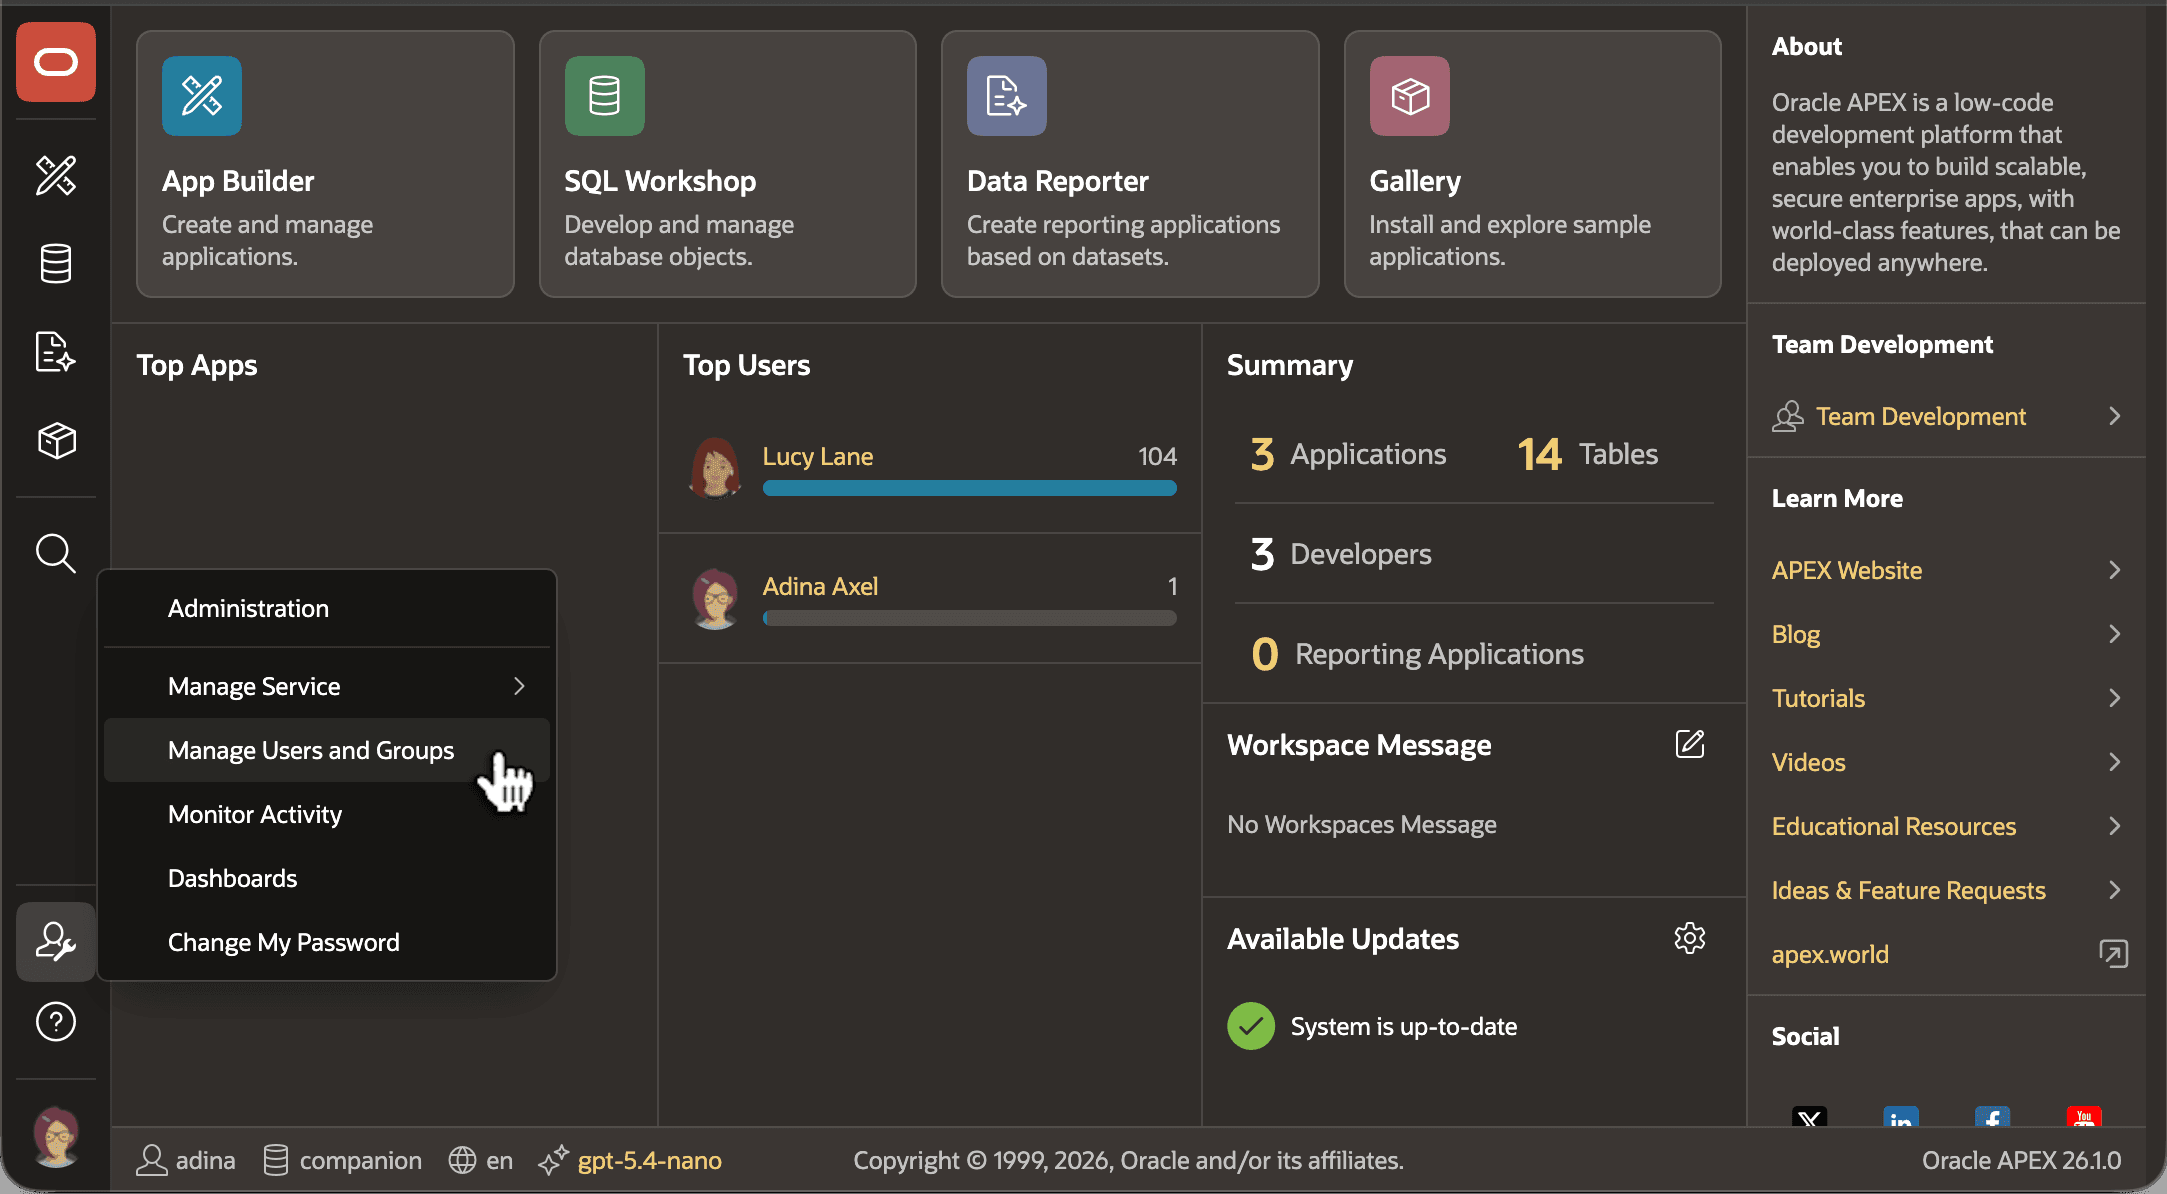2167x1194 pixels.
Task: Click the chevron next to Videos
Action: [x=2115, y=762]
